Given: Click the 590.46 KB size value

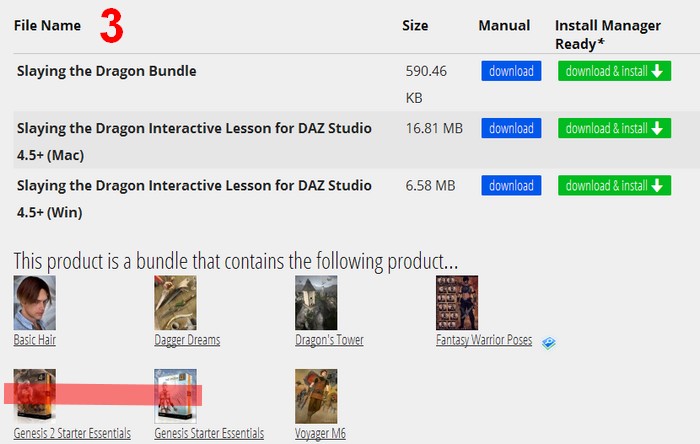Looking at the screenshot, I should (426, 84).
